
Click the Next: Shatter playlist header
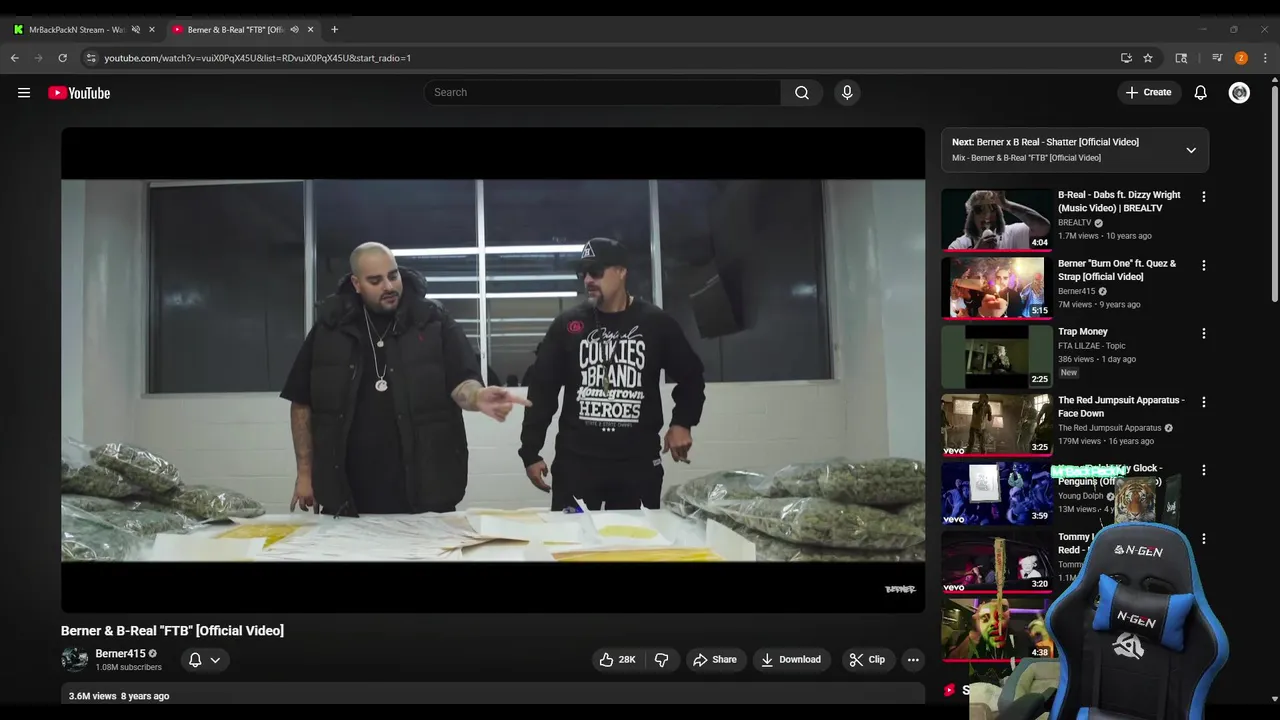click(x=1045, y=142)
